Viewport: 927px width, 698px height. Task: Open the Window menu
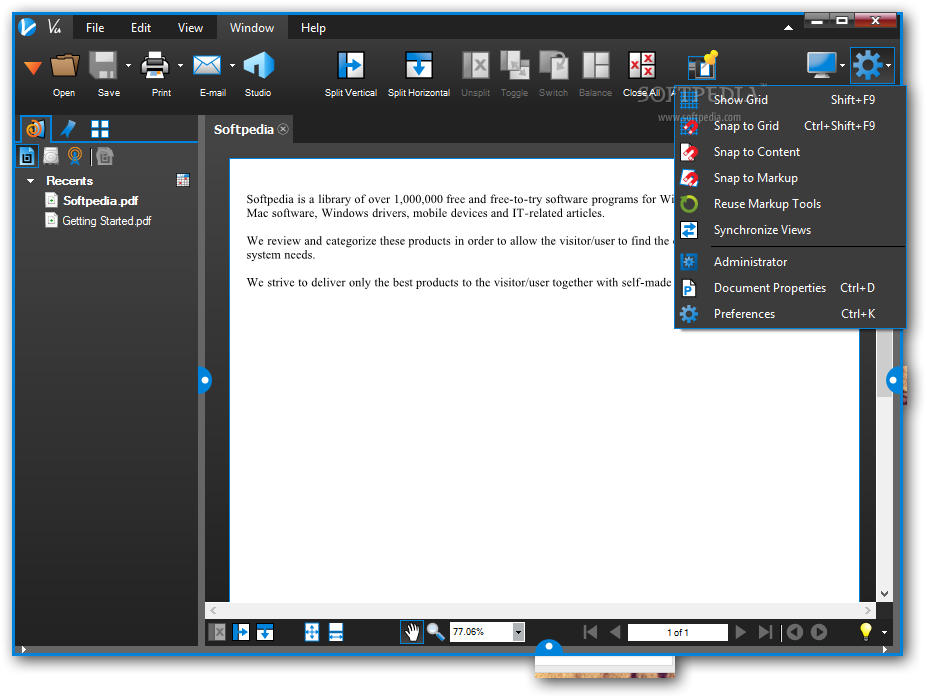(x=252, y=28)
